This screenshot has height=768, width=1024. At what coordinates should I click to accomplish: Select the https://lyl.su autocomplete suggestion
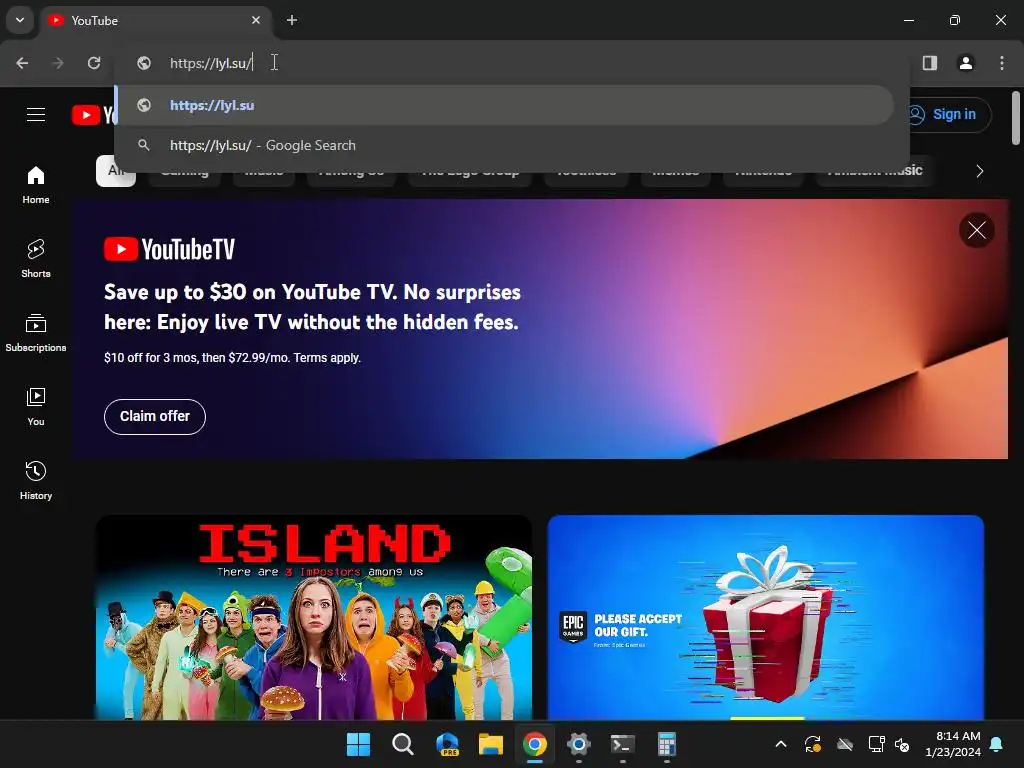[504, 105]
